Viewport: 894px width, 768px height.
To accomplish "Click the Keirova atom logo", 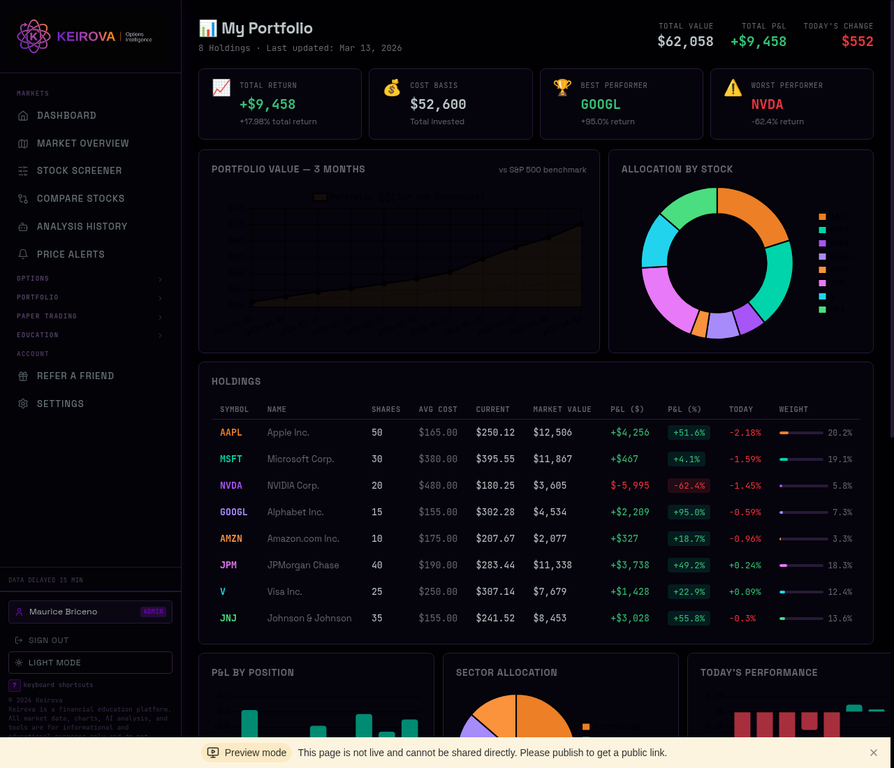I will pos(34,36).
